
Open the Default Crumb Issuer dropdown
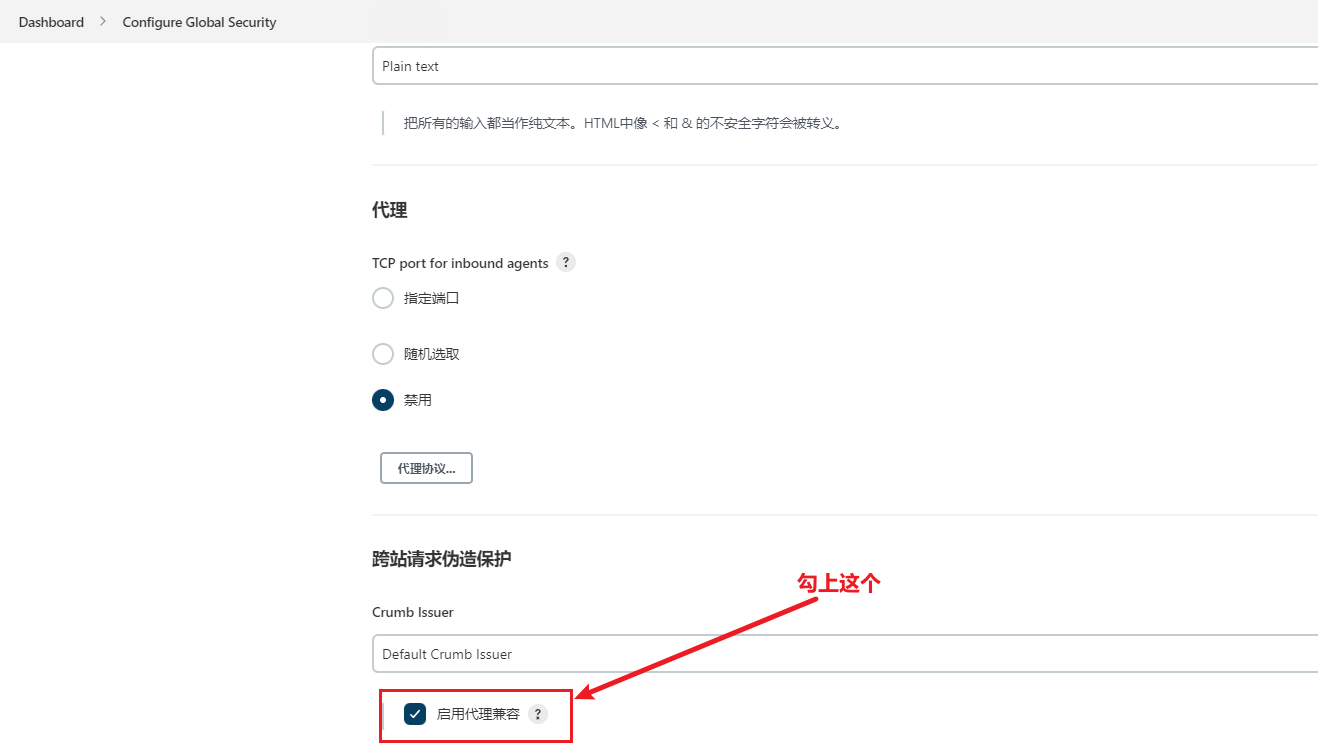coord(845,654)
